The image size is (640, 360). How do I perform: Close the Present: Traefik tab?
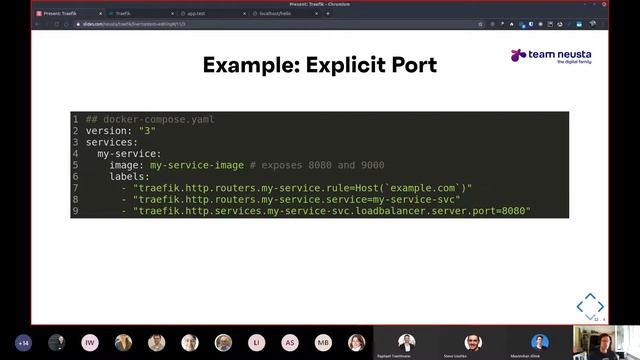click(100, 13)
